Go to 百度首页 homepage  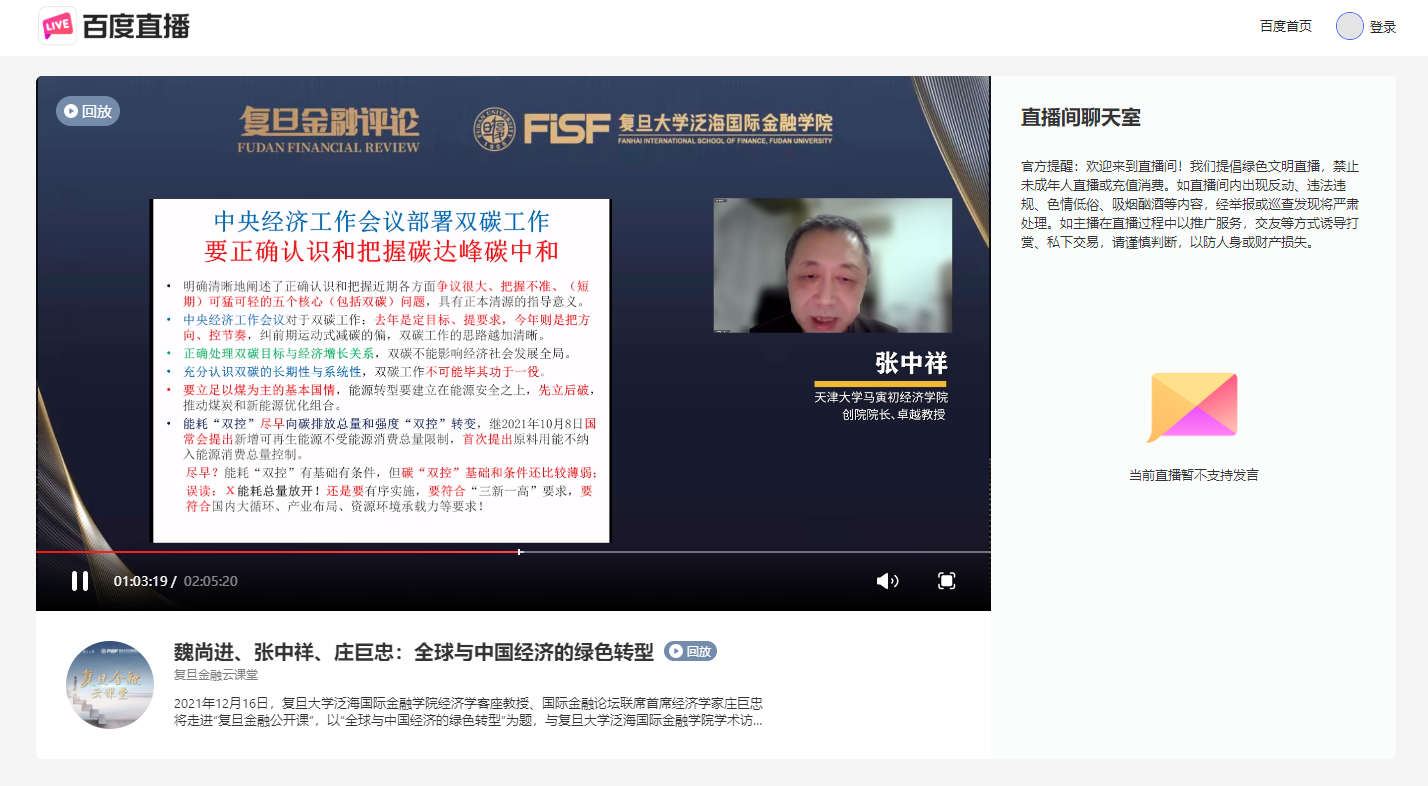(x=1285, y=27)
